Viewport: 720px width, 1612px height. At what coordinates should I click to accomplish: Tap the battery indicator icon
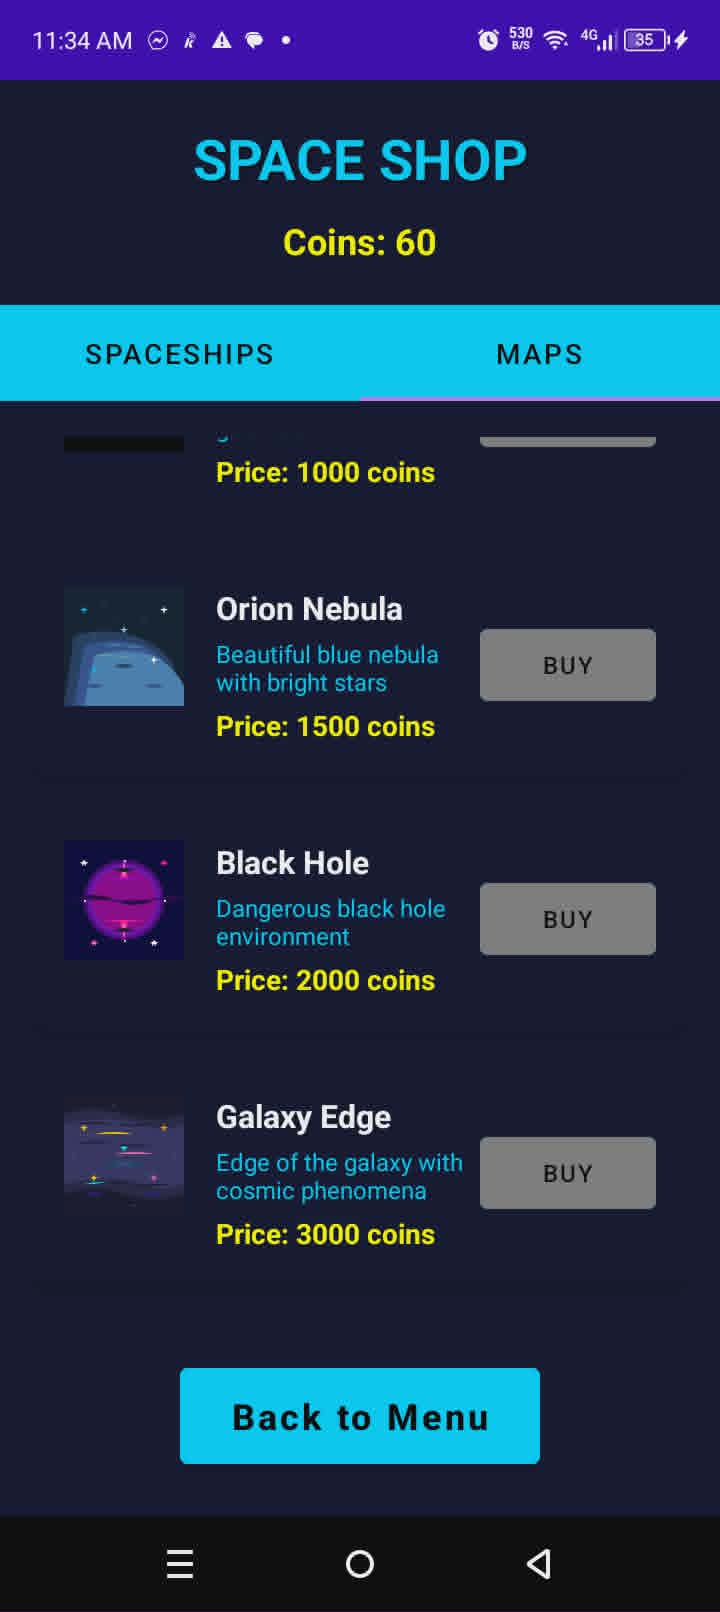(x=648, y=40)
